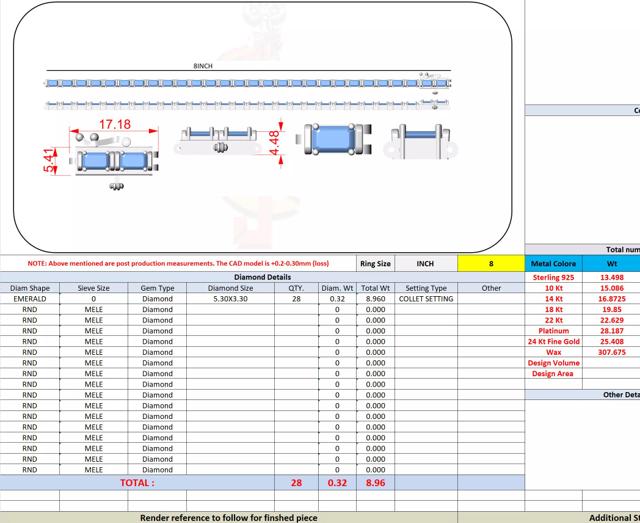The height and width of the screenshot is (523, 640).
Task: Select the QTY. column header
Action: pyautogui.click(x=296, y=288)
